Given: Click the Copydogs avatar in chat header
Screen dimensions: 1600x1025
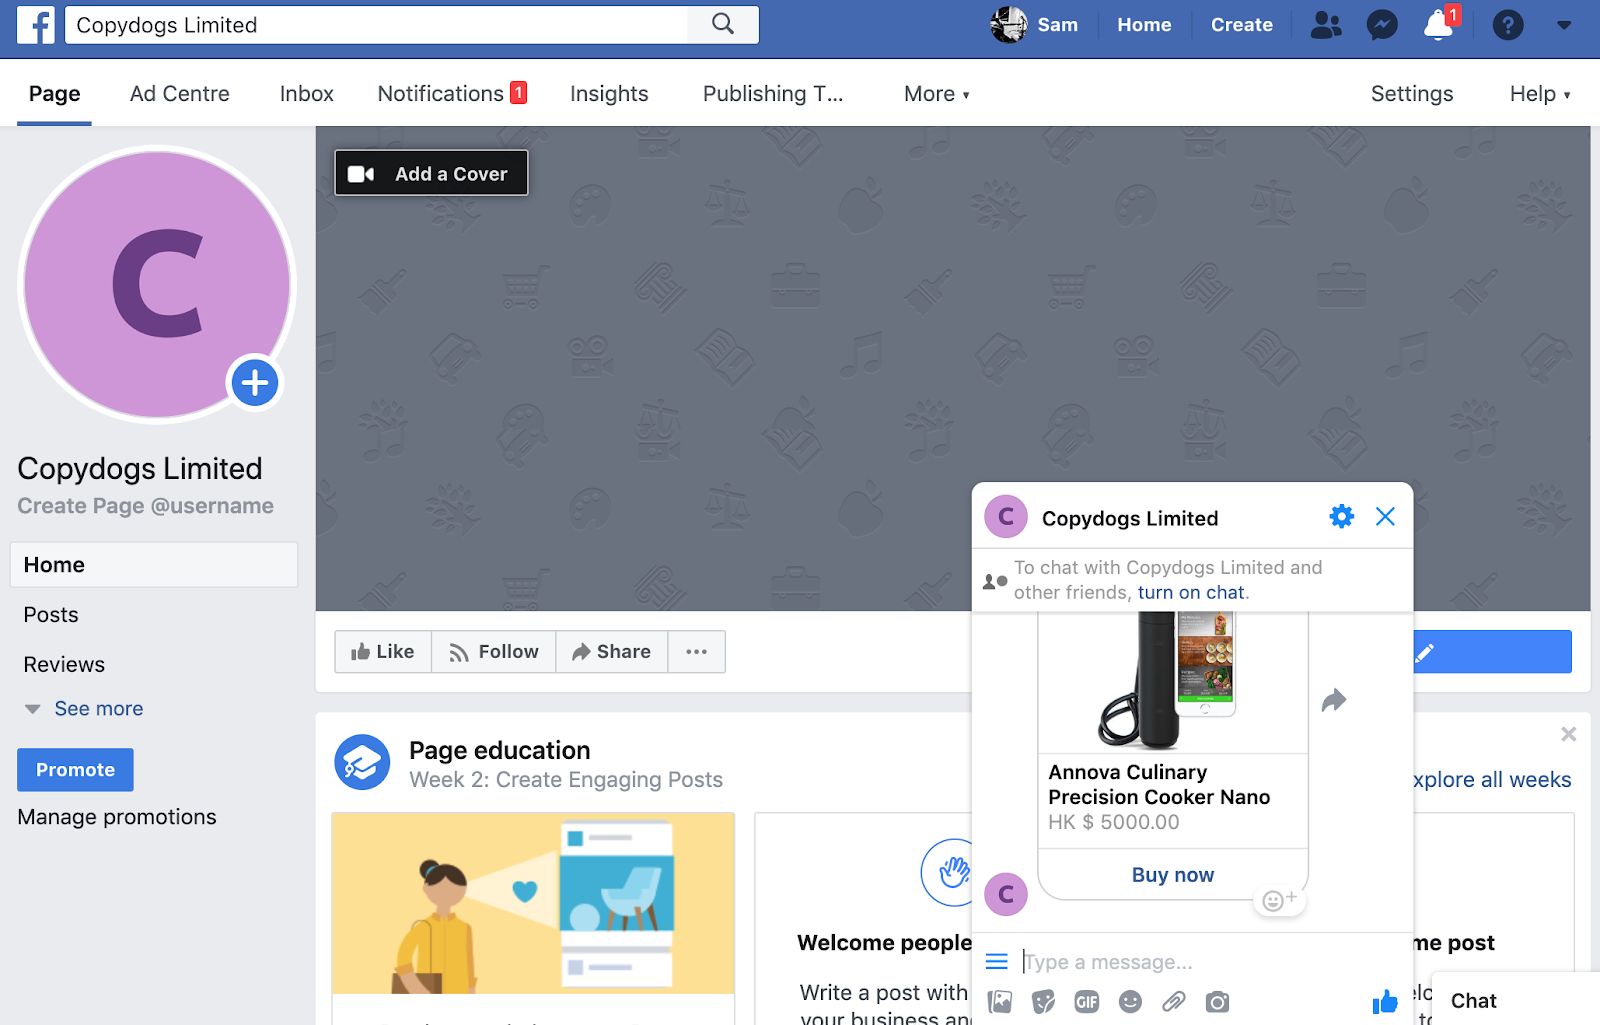Looking at the screenshot, I should (1006, 517).
